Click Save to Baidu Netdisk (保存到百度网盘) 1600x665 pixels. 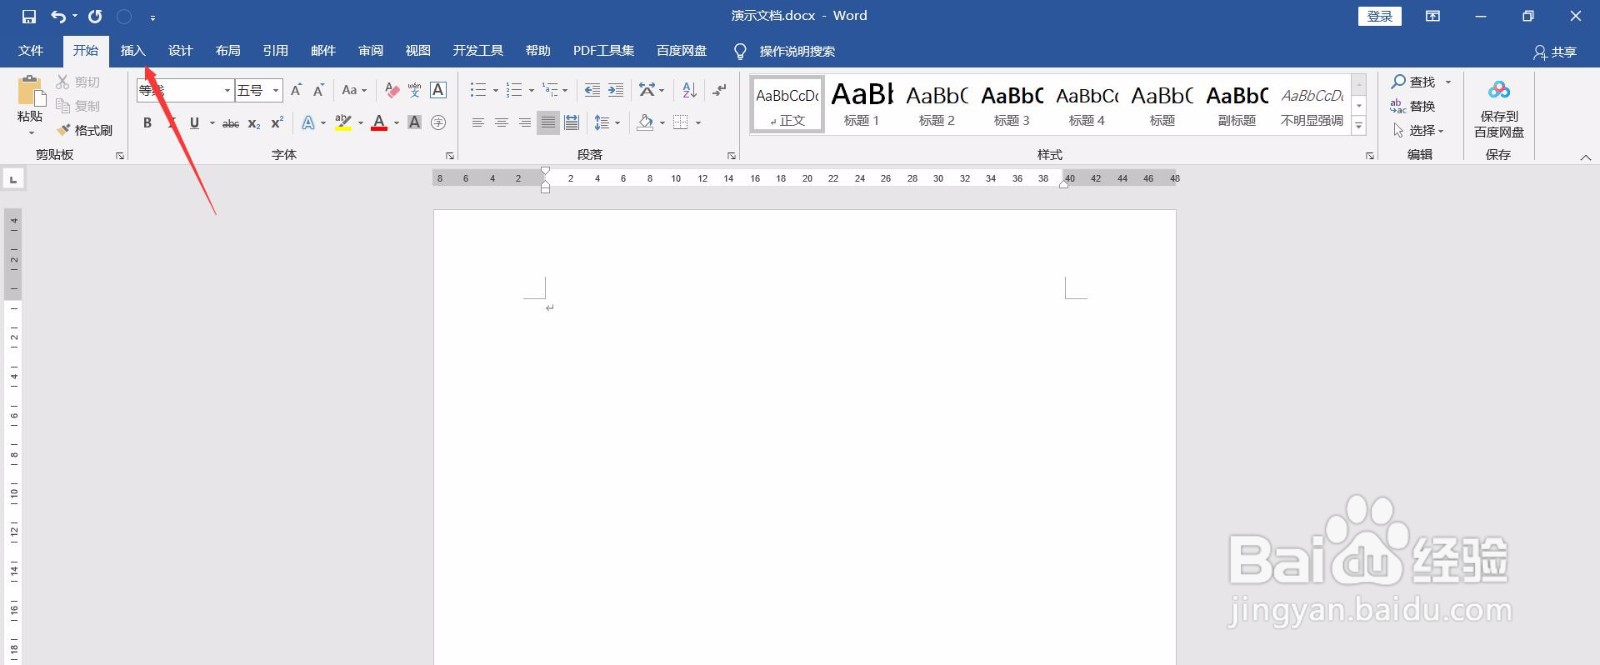pos(1499,110)
